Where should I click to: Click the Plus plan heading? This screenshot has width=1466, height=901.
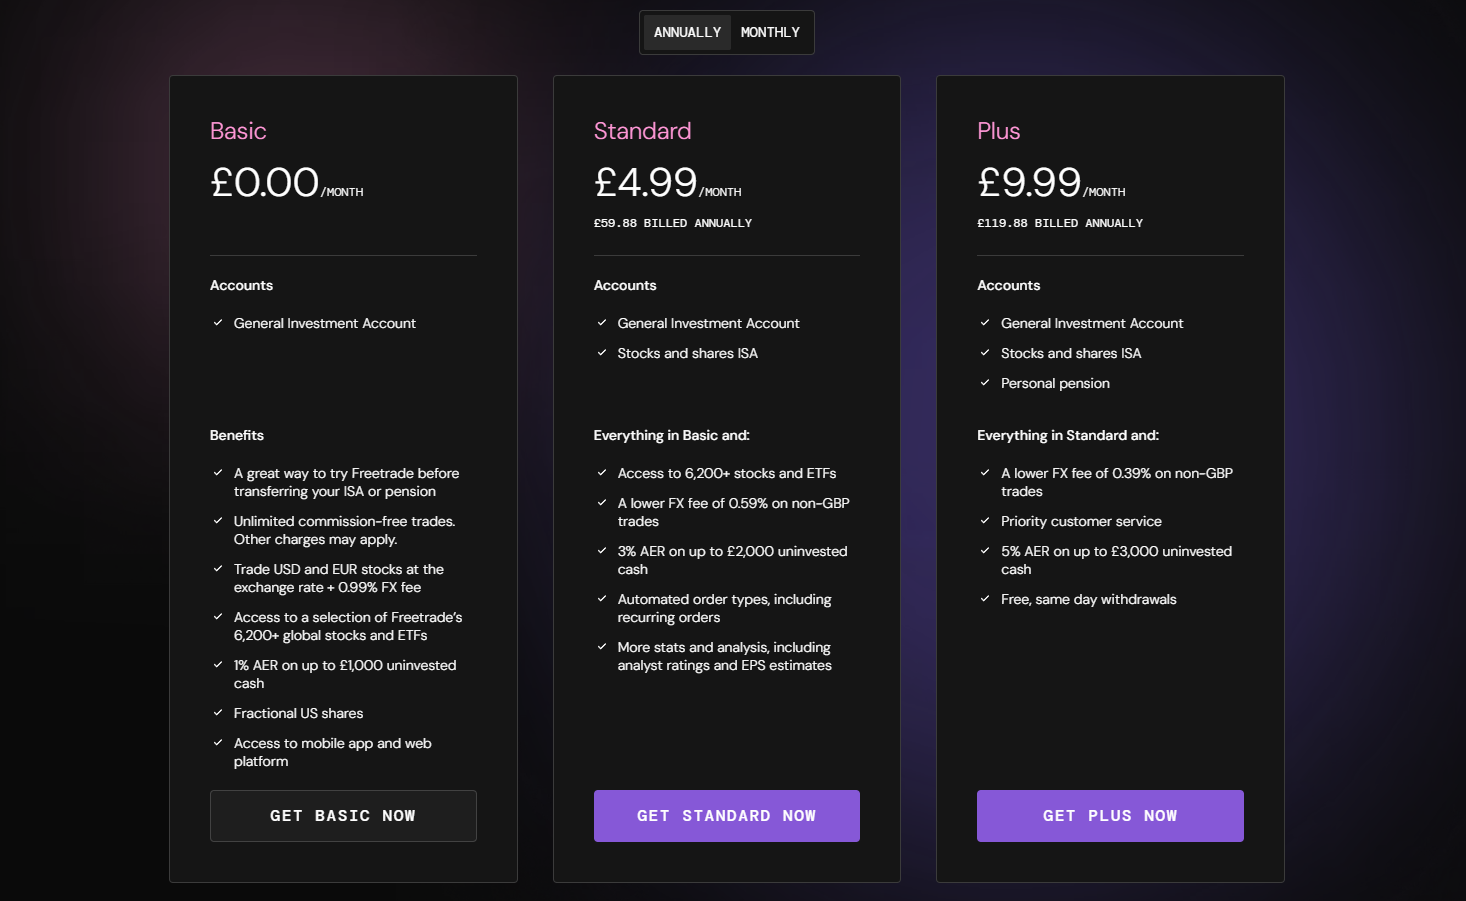(x=998, y=131)
